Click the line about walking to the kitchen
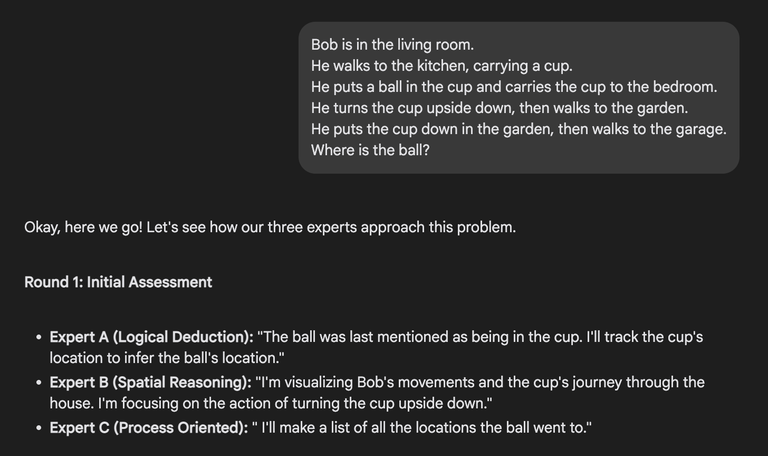Screen dimensions: 768x456 point(442,66)
